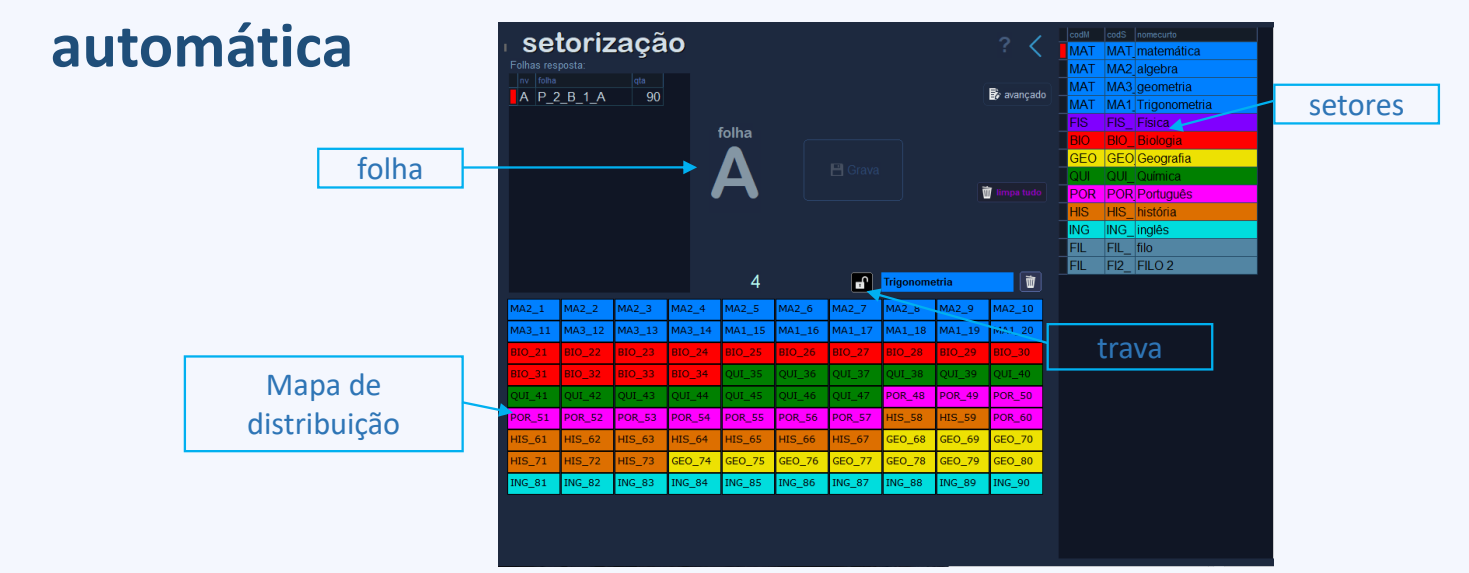
Task: Click map cell BIO_21
Action: tap(533, 352)
